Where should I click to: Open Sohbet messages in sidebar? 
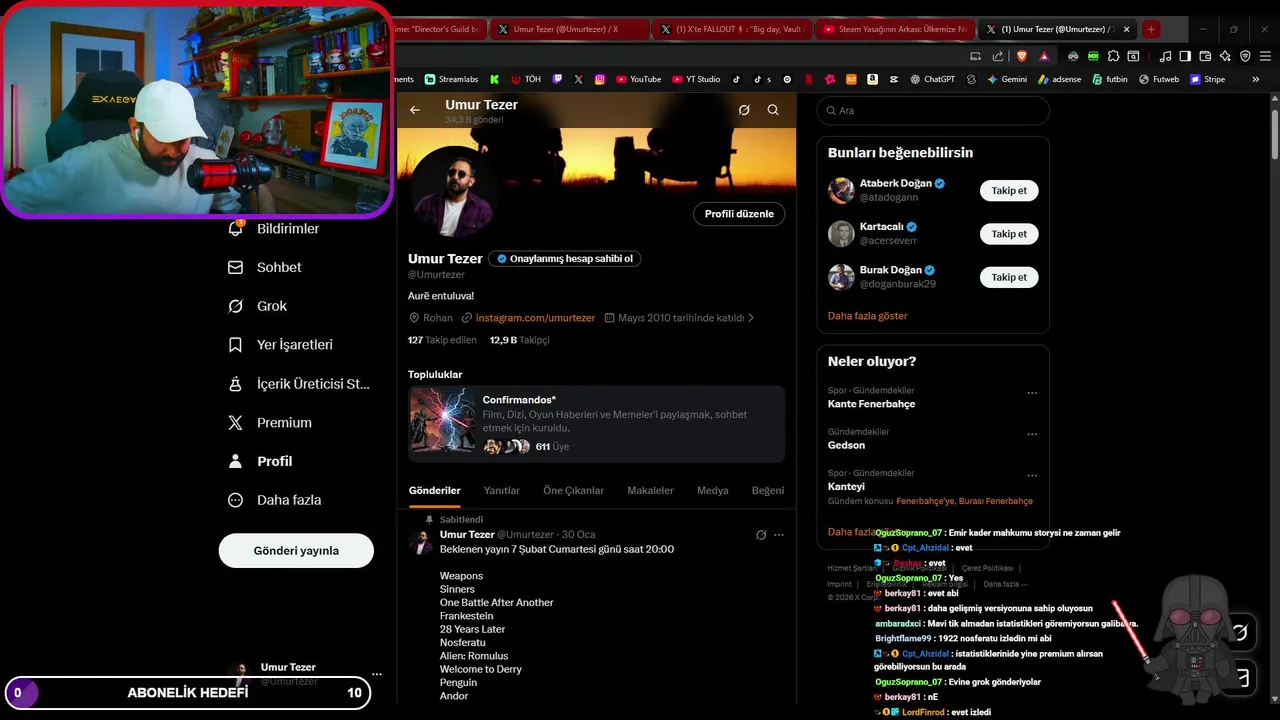(x=265, y=267)
